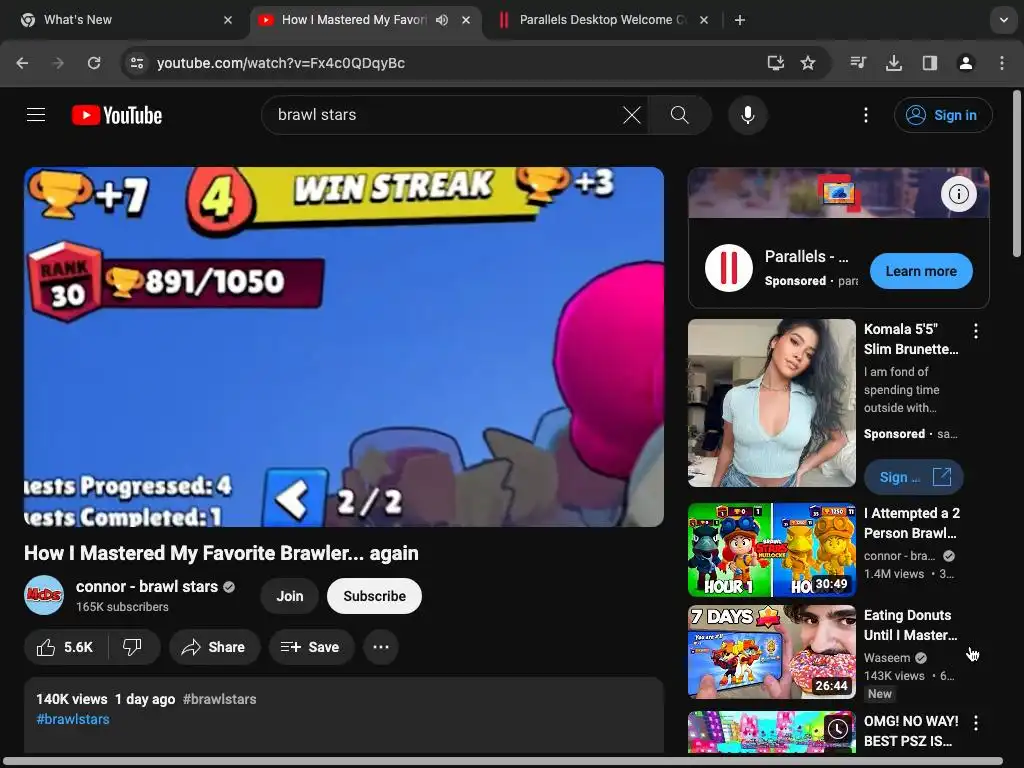Open options for OMG! NO WAY! video
The image size is (1024, 768).
click(x=976, y=723)
